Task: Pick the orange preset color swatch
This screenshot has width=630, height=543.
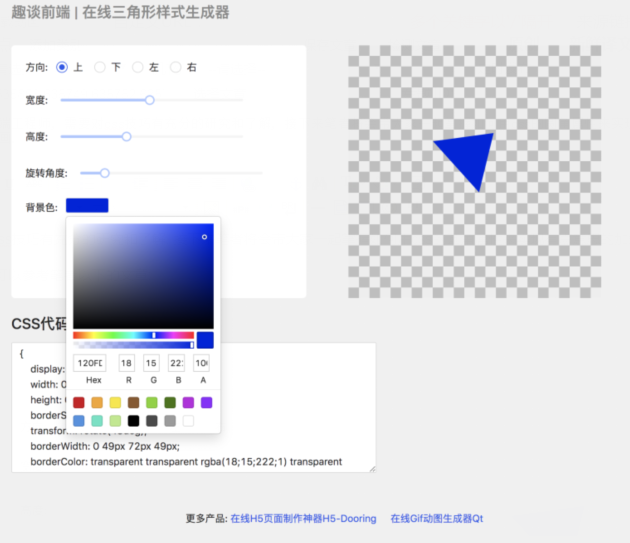Action: (x=97, y=402)
